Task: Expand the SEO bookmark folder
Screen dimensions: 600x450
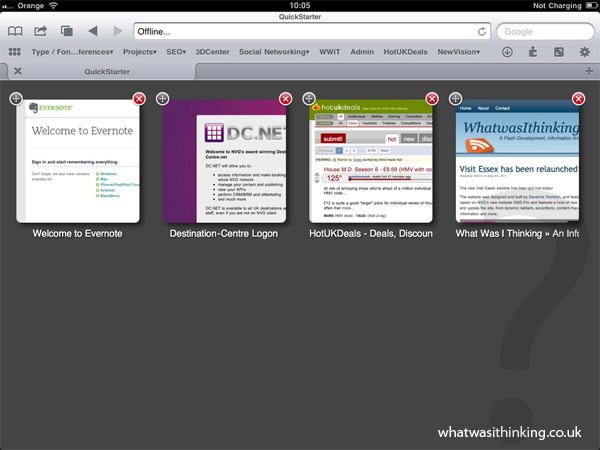Action: (176, 52)
